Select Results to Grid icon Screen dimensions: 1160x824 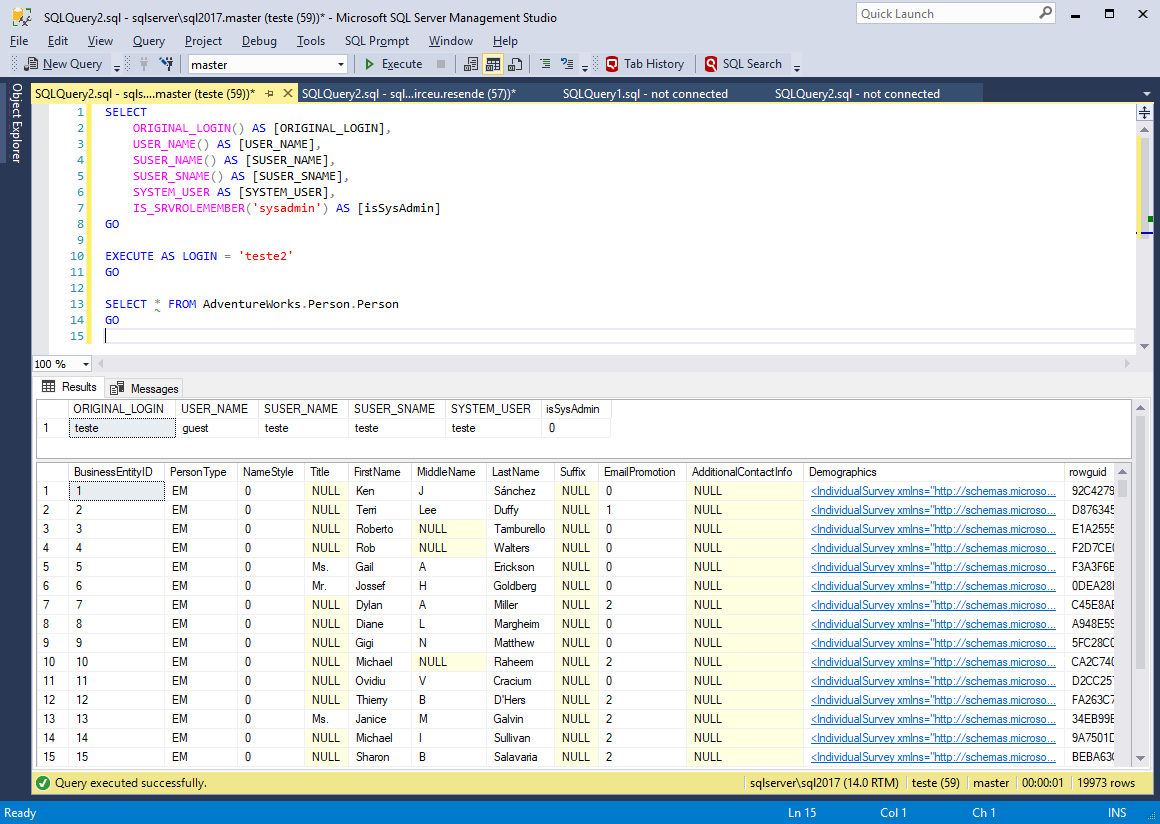pyautogui.click(x=493, y=64)
